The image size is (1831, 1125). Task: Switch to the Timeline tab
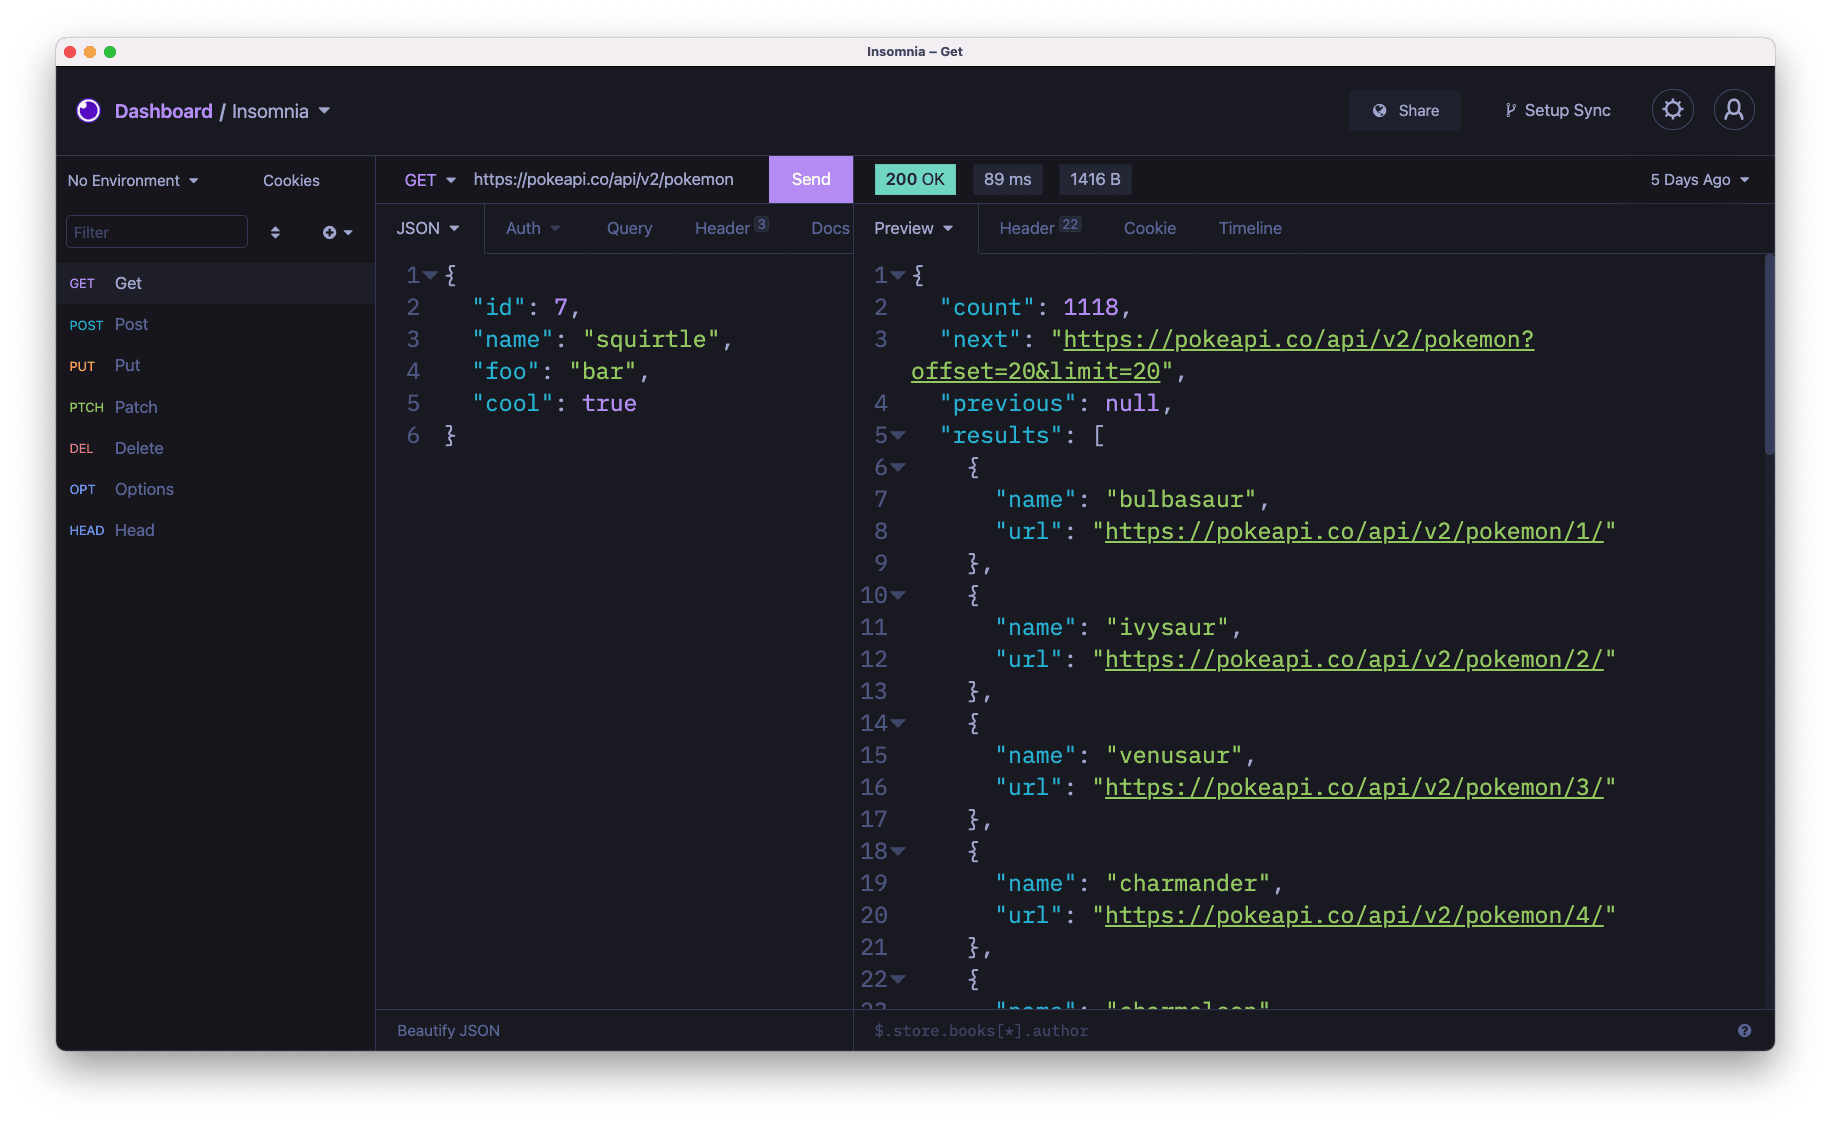(1250, 228)
